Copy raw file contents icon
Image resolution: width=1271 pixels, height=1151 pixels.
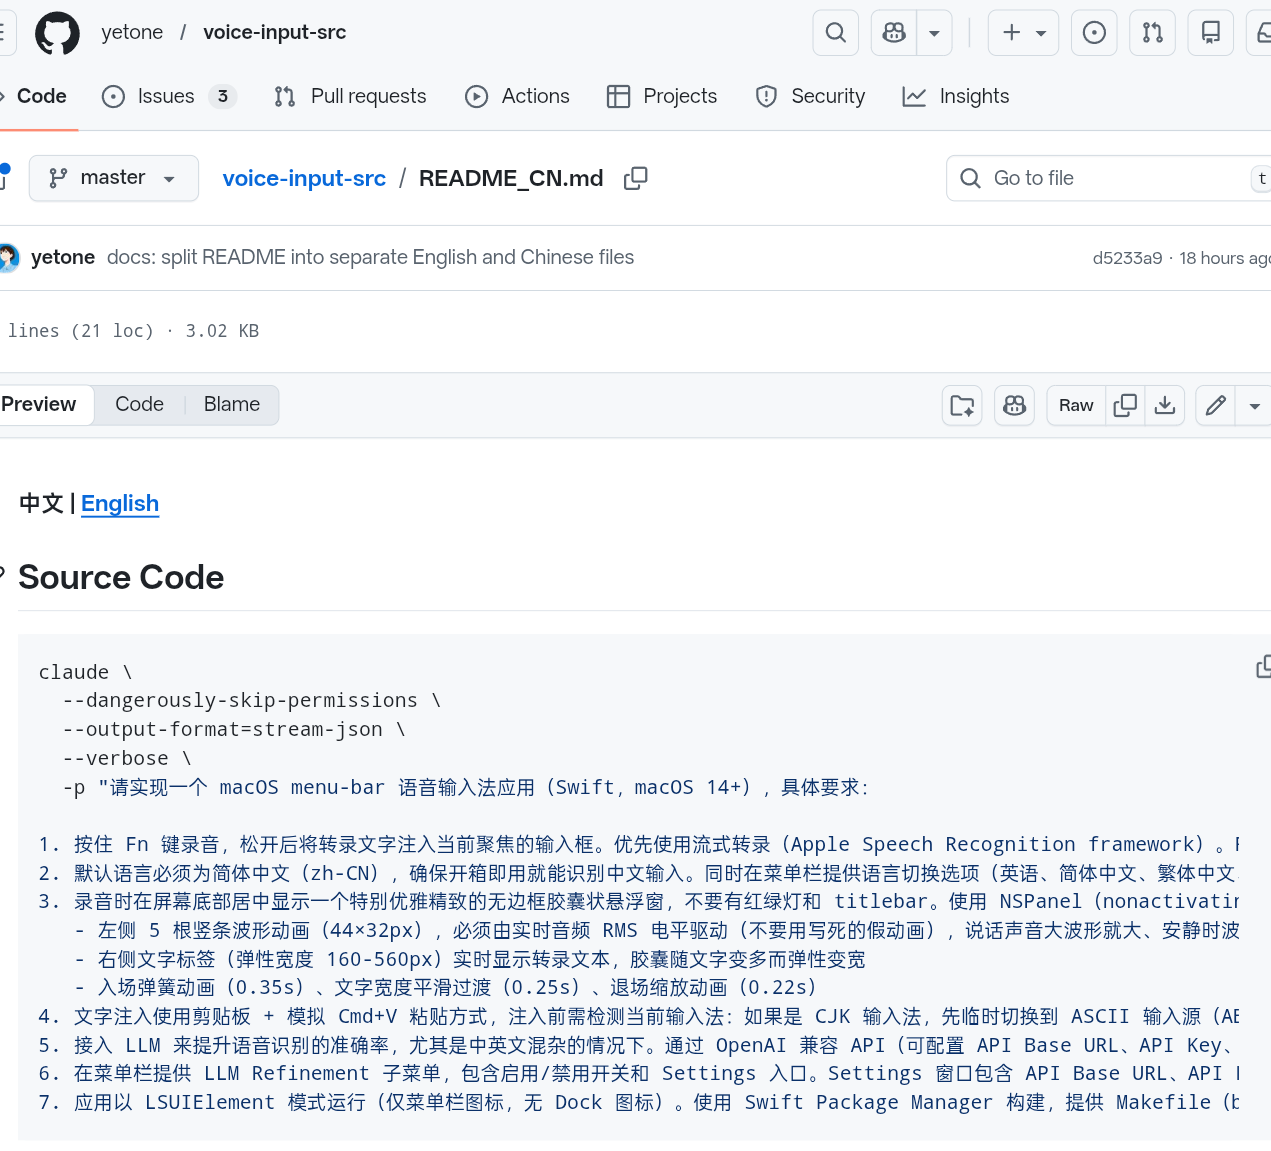tap(1125, 405)
